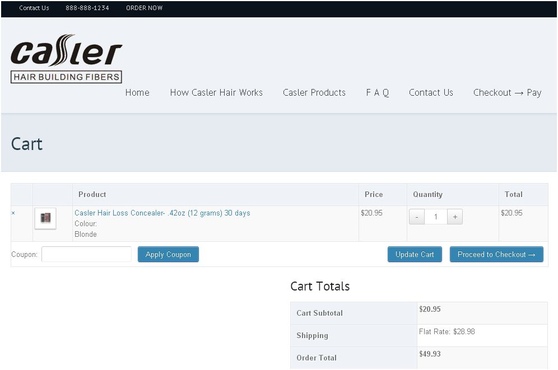Click the Flat Rate: $28.98 shipping text

[447, 332]
